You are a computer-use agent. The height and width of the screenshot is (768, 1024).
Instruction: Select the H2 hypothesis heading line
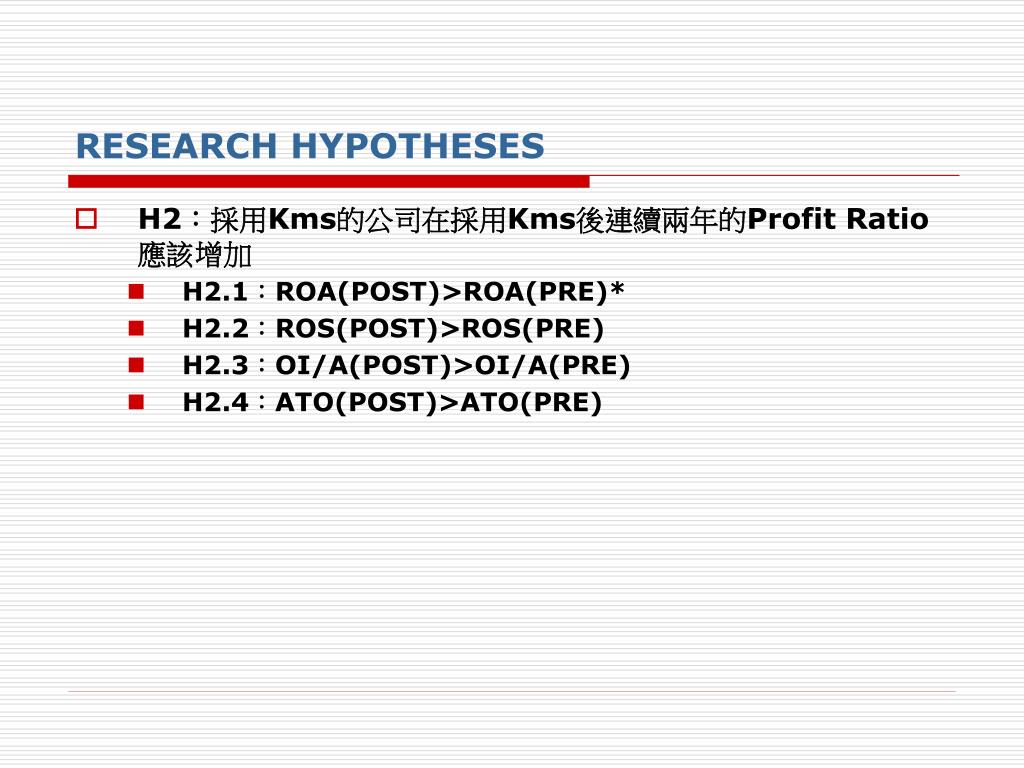click(533, 219)
